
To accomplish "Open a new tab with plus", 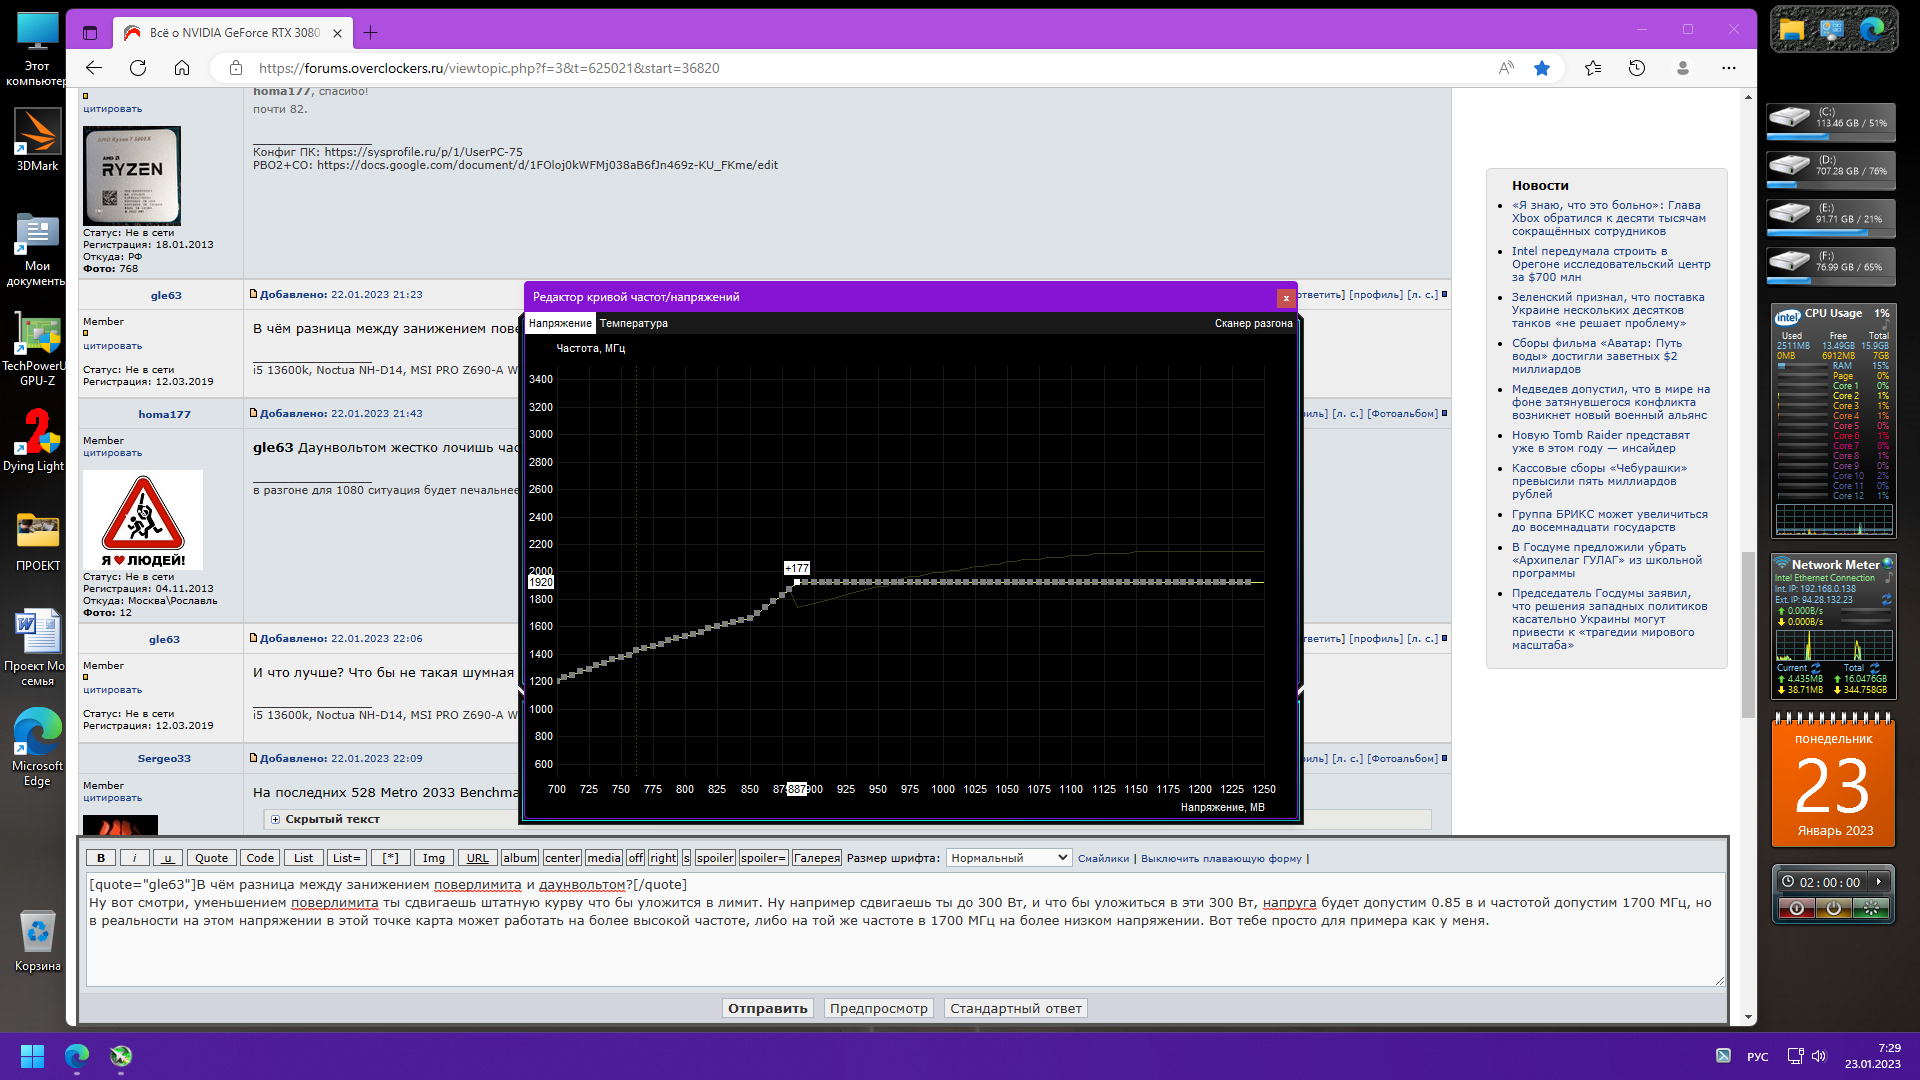I will tap(371, 33).
